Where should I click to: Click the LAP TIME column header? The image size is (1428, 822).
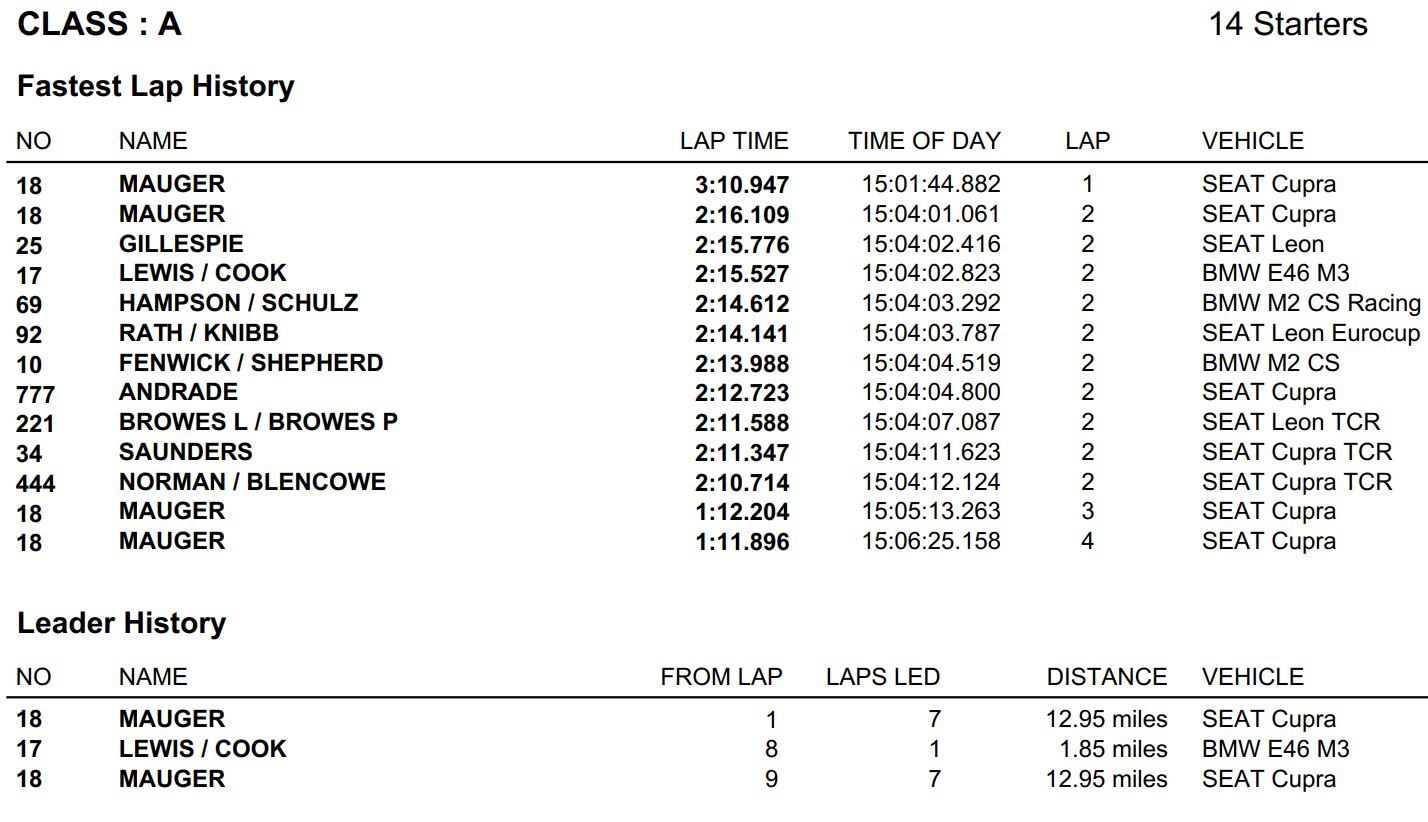coord(734,141)
